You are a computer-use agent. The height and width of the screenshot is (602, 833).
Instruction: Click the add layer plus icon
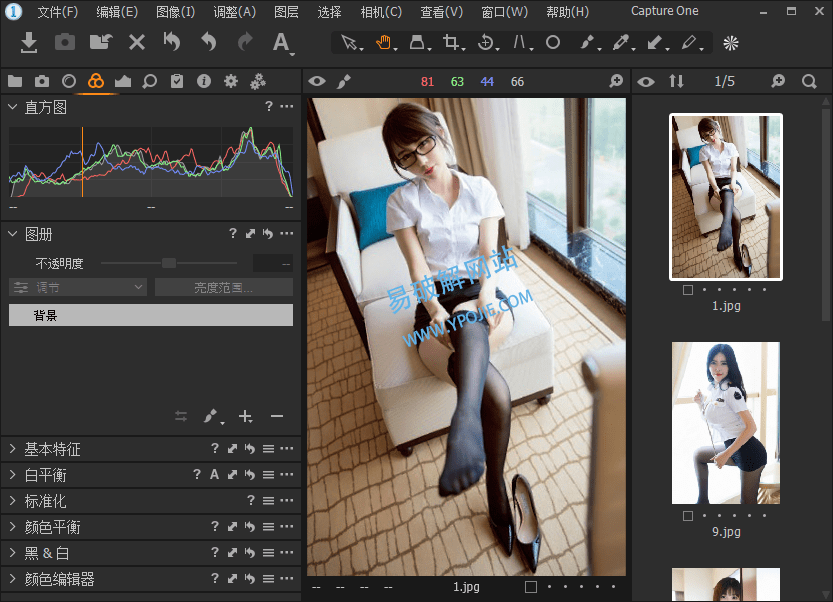(x=245, y=416)
